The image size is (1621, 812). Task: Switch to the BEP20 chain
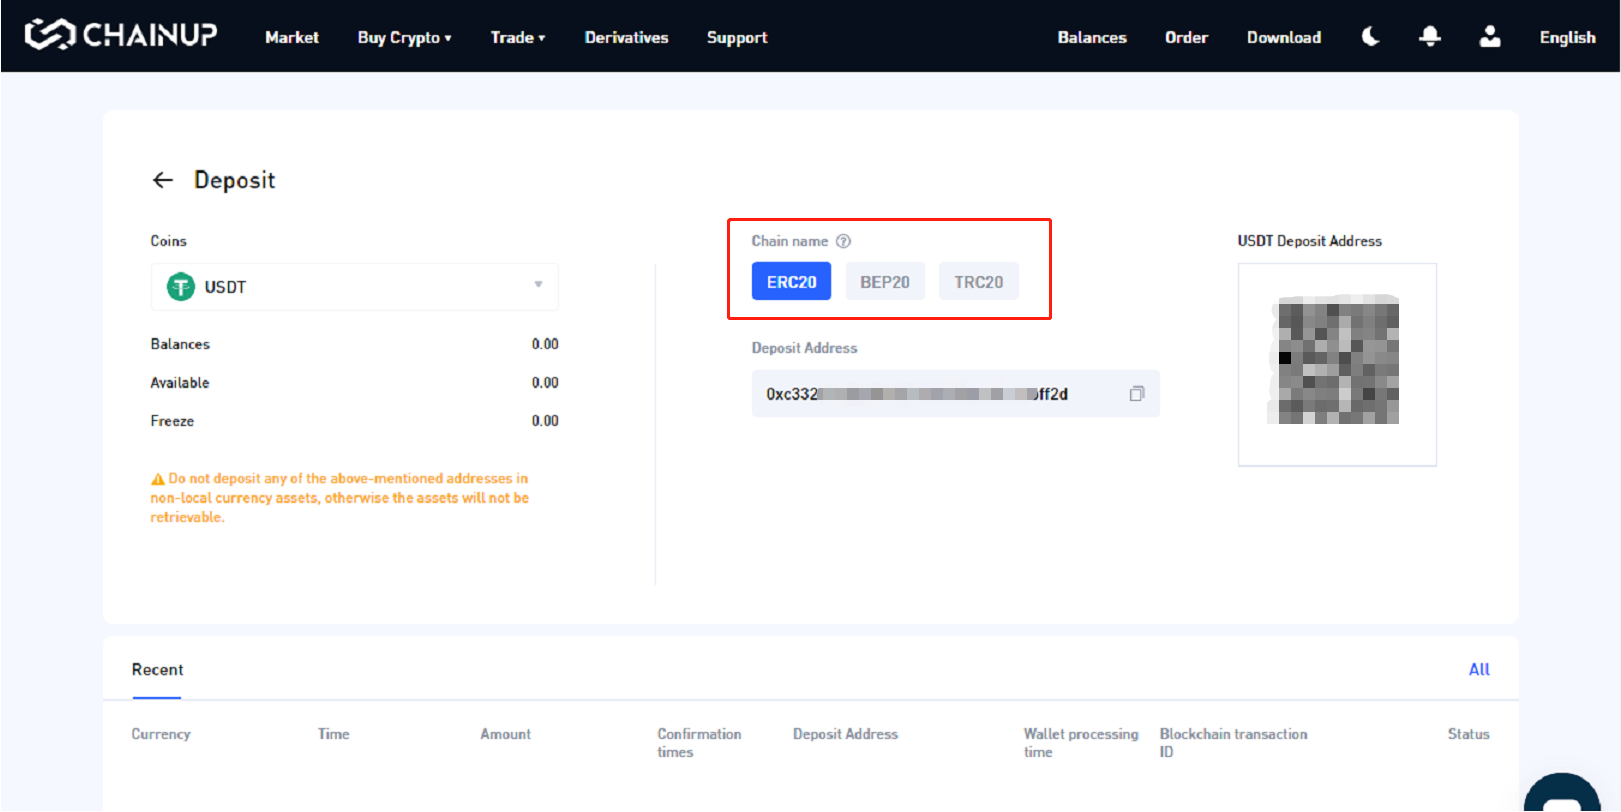pyautogui.click(x=884, y=282)
